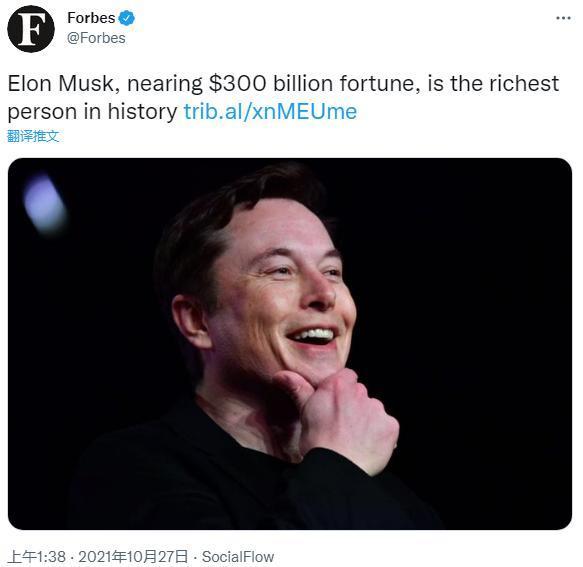Click the 2021年10月27日 date
This screenshot has height=567, width=583.
click(x=133, y=557)
